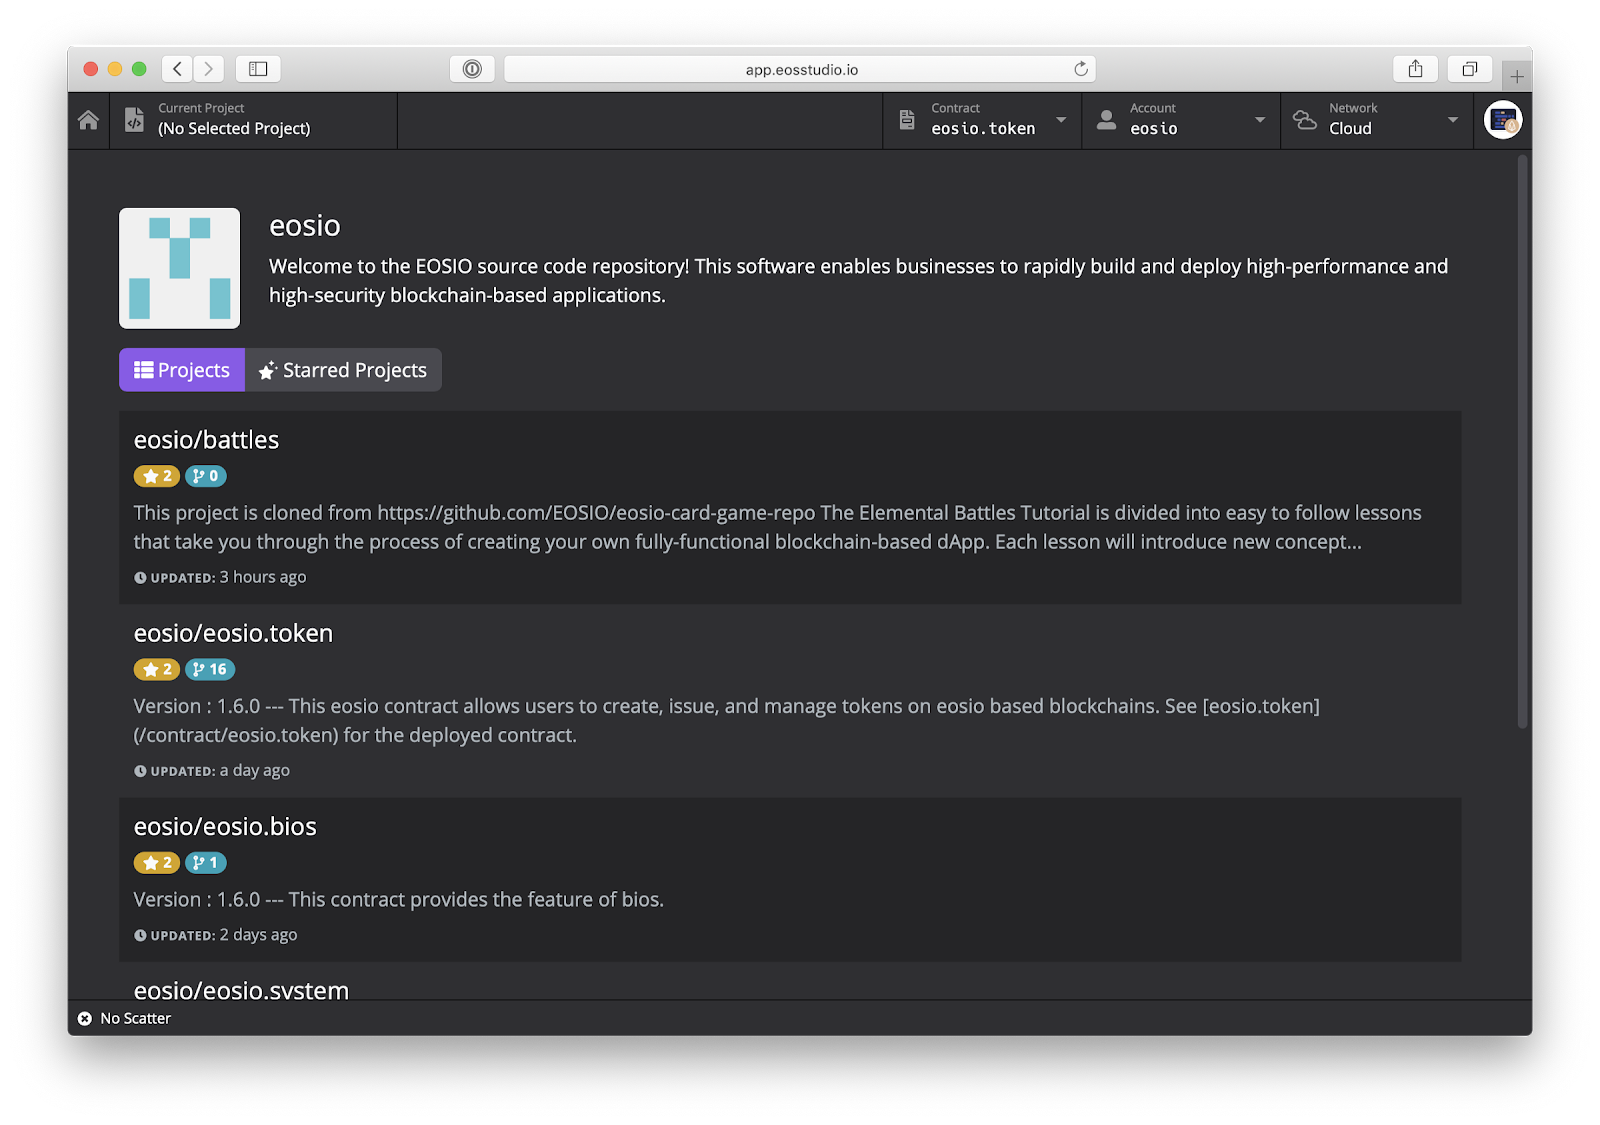Open the eosio/battles project
Viewport: 1600px width, 1125px height.
206,440
